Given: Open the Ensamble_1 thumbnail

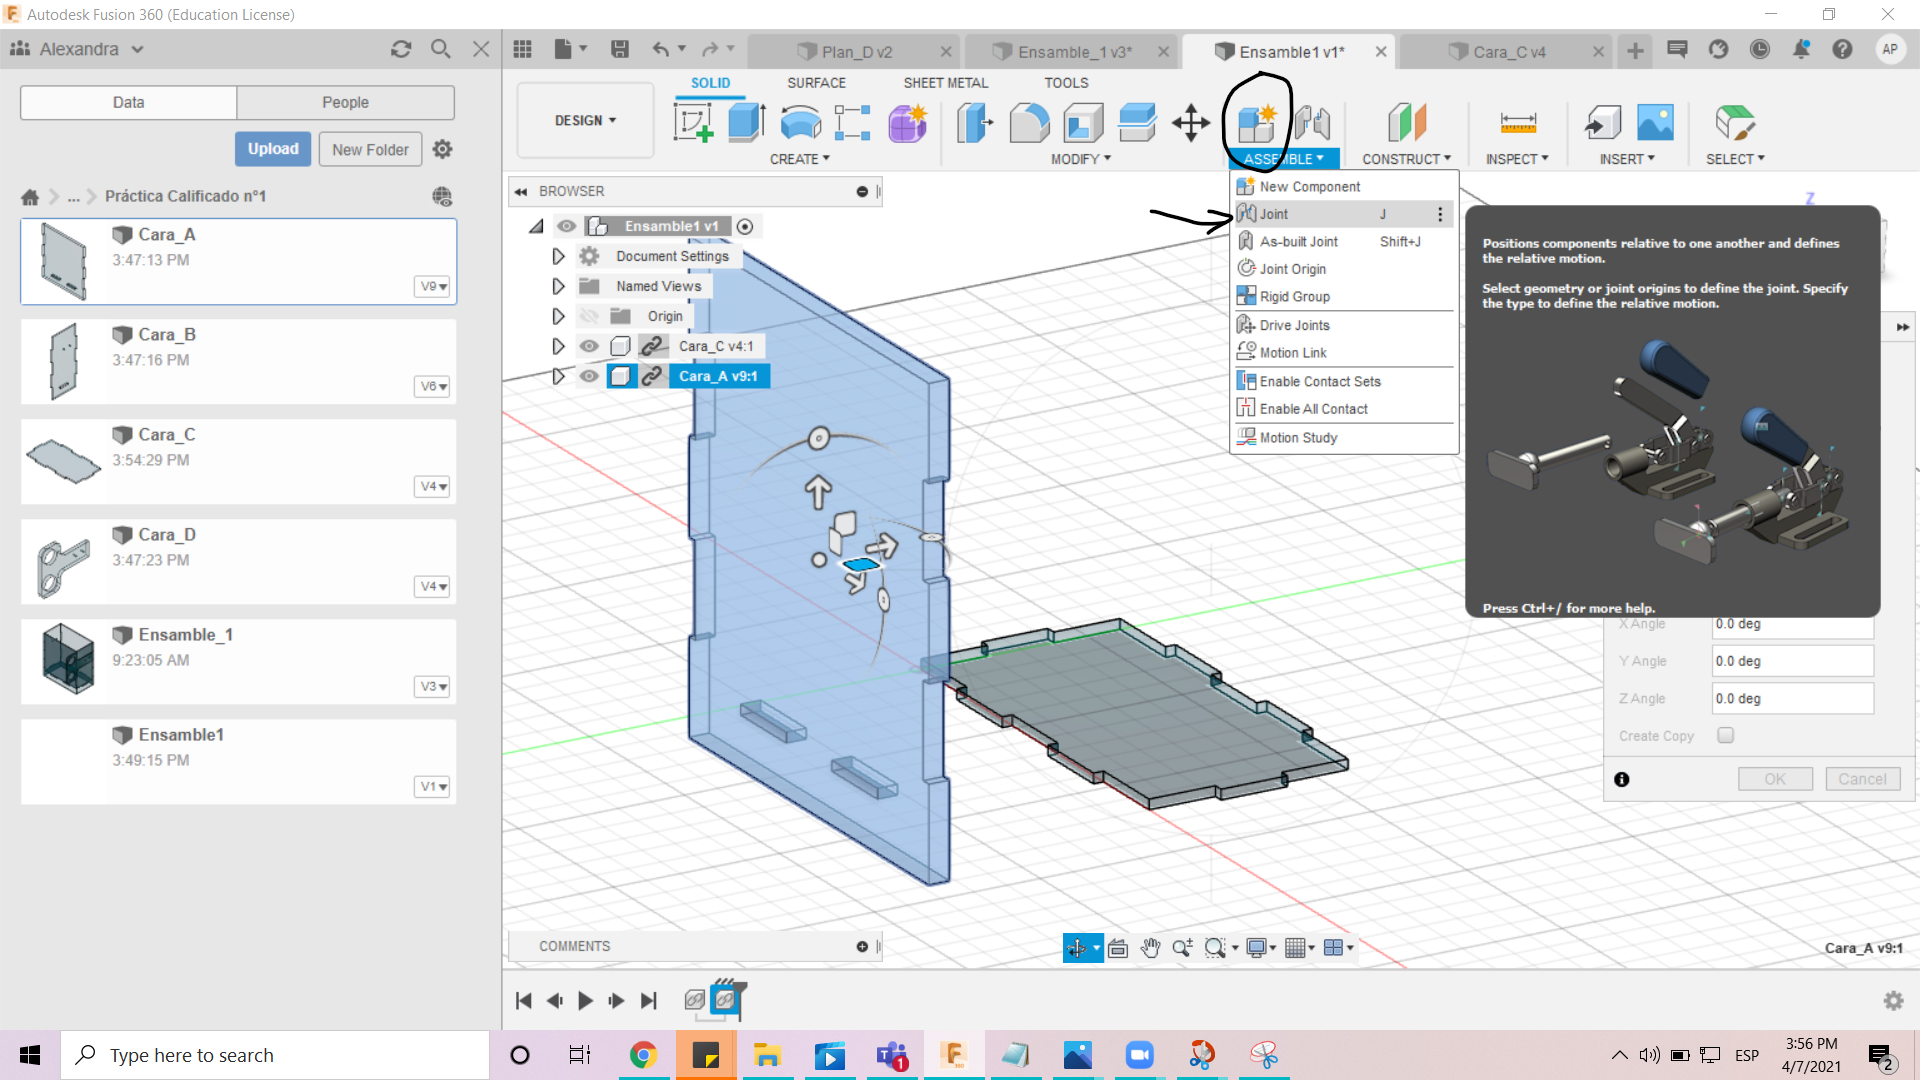Looking at the screenshot, I should coord(67,659).
